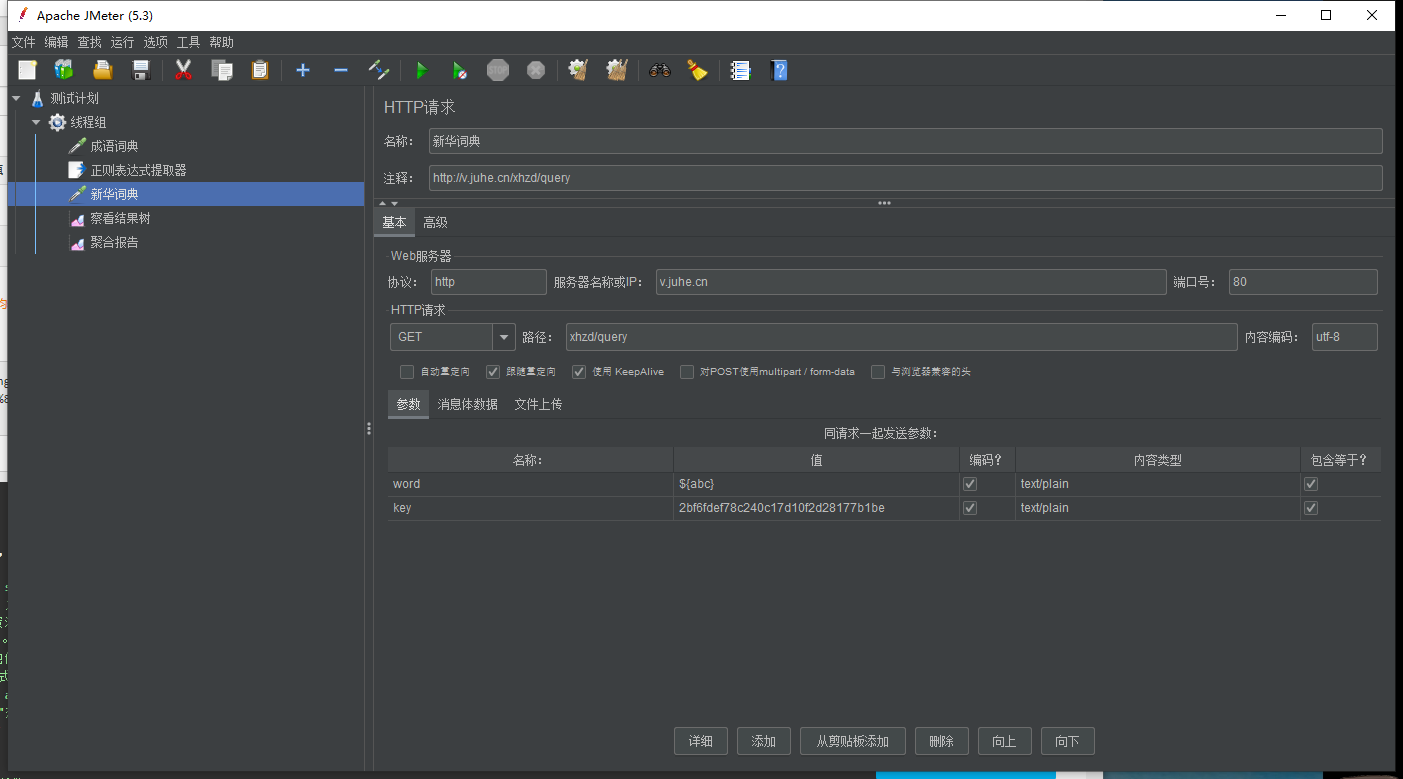Click the 详细 button

point(700,741)
